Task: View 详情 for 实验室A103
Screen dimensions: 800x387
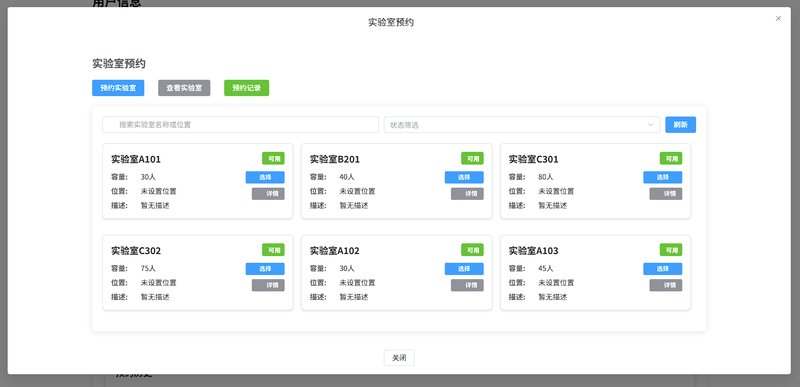Action: click(666, 285)
